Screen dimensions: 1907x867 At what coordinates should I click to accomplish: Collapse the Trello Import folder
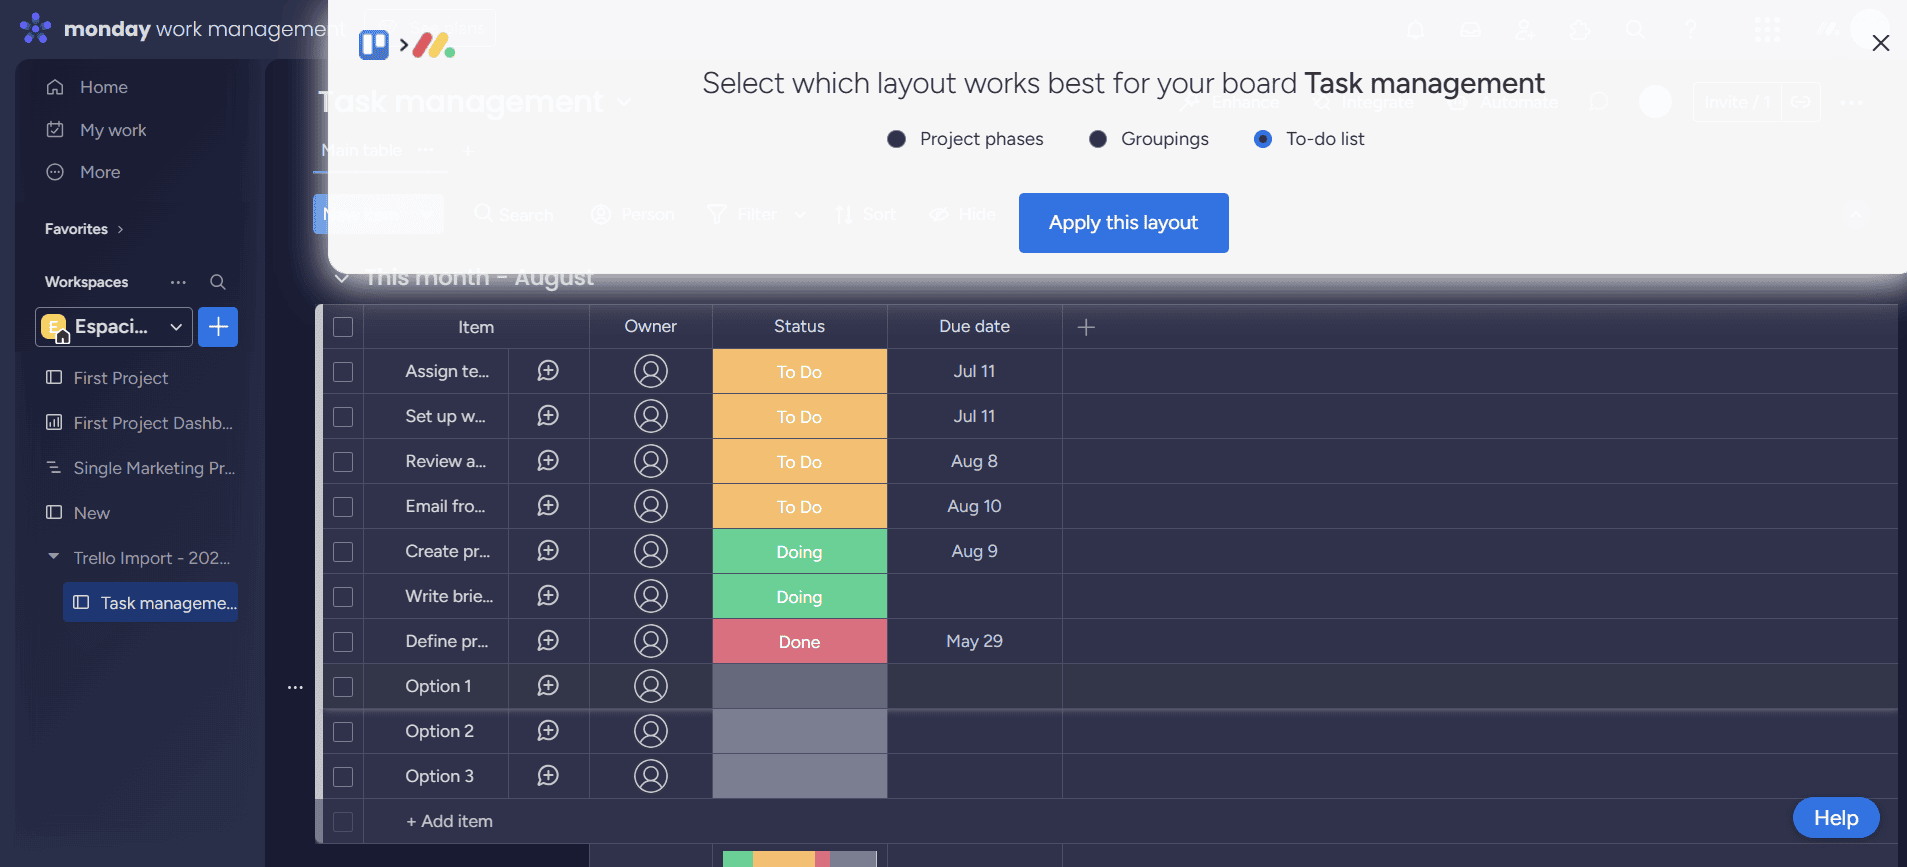coord(53,557)
